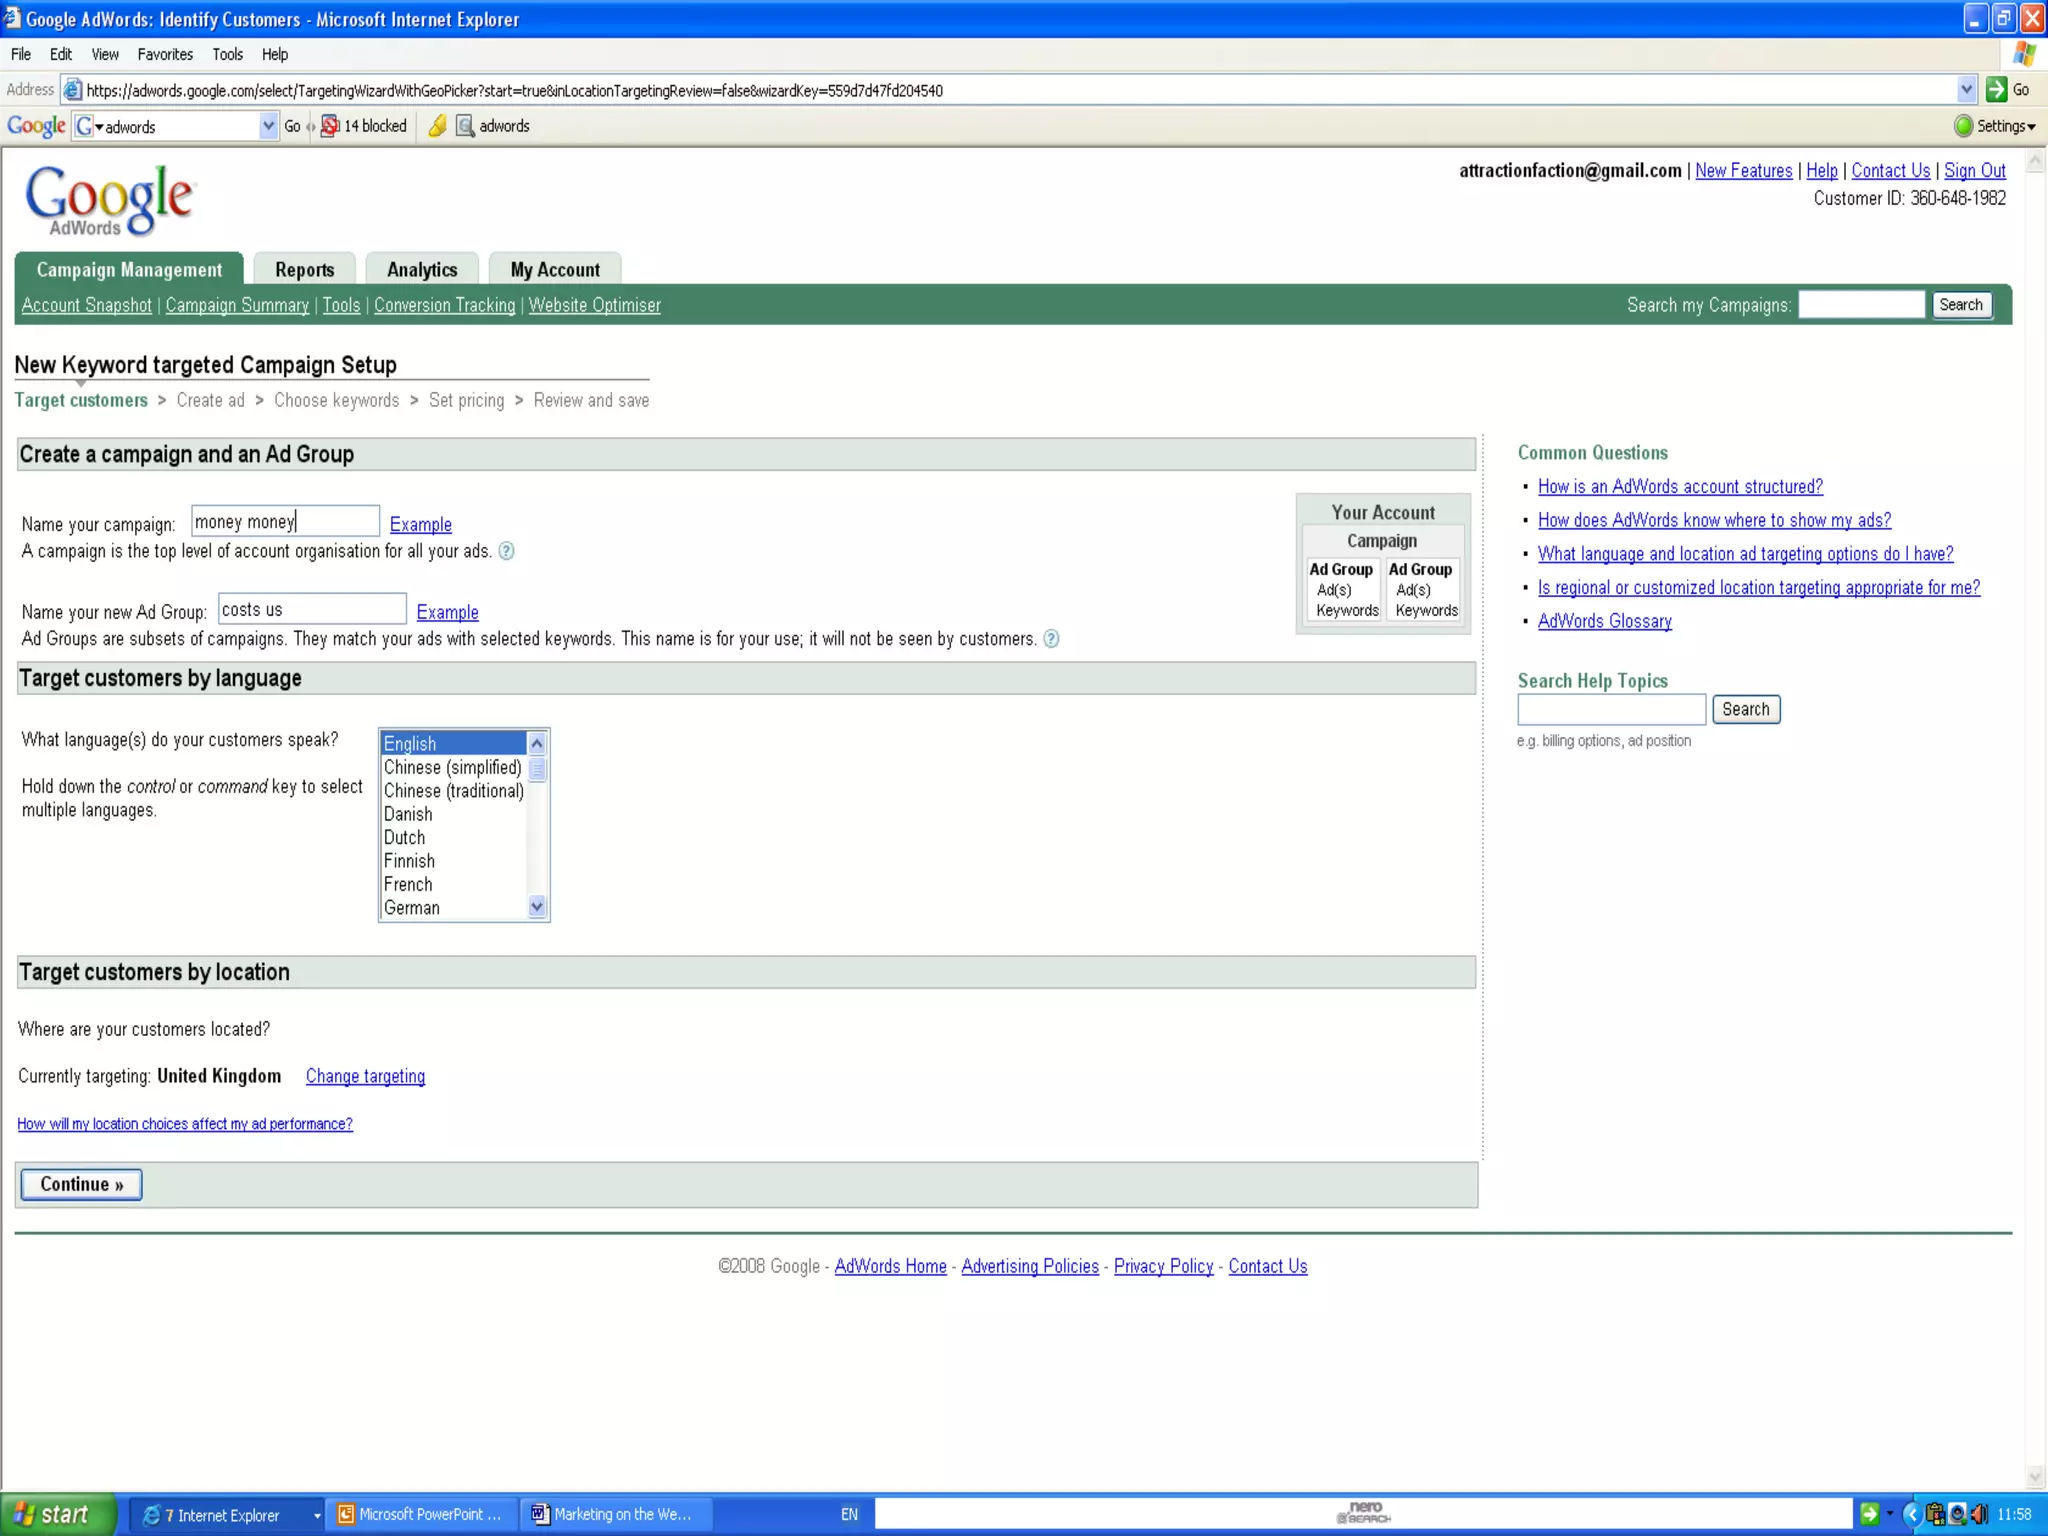
Task: Click the Google AdWords logo
Action: tap(109, 199)
